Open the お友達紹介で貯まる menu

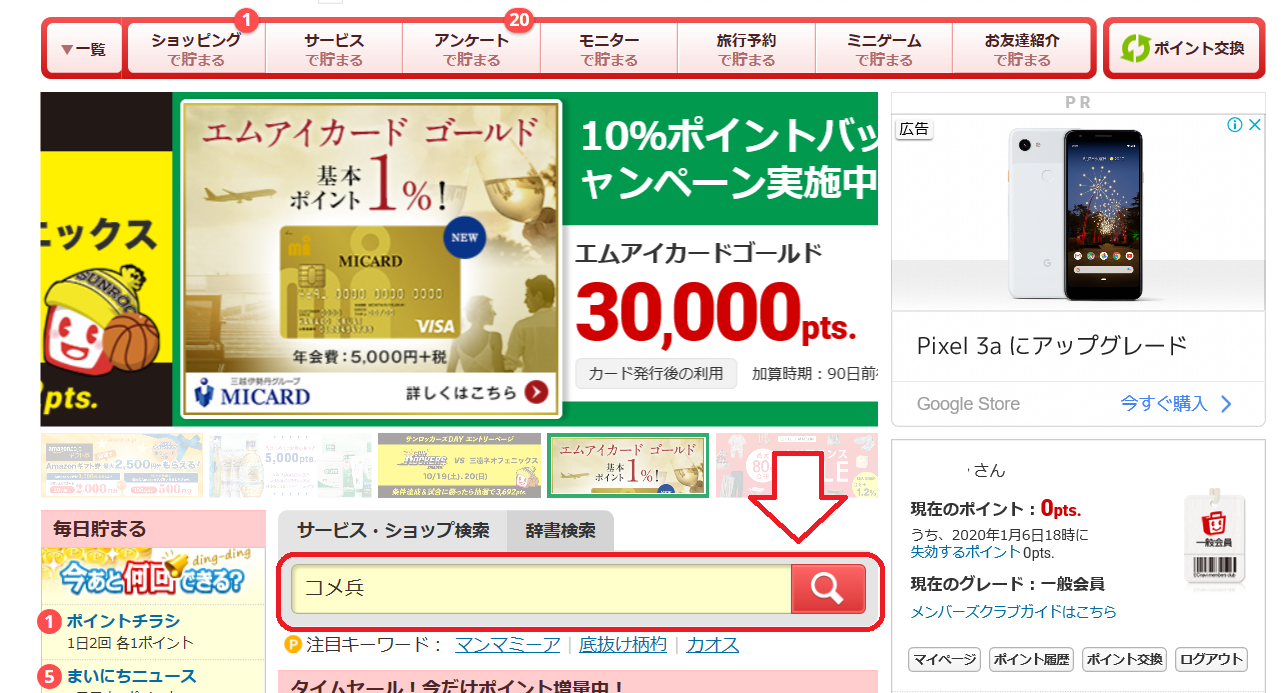tap(1022, 48)
